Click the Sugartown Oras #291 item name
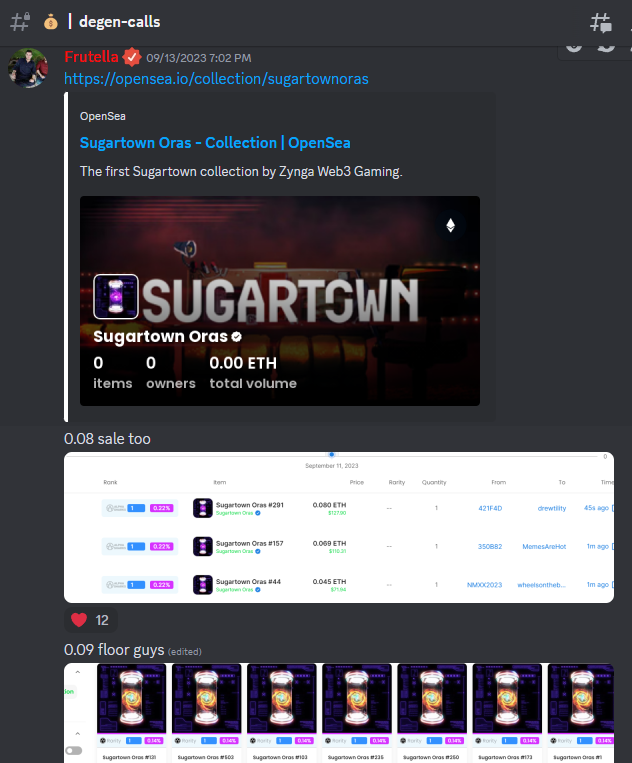 pyautogui.click(x=250, y=505)
